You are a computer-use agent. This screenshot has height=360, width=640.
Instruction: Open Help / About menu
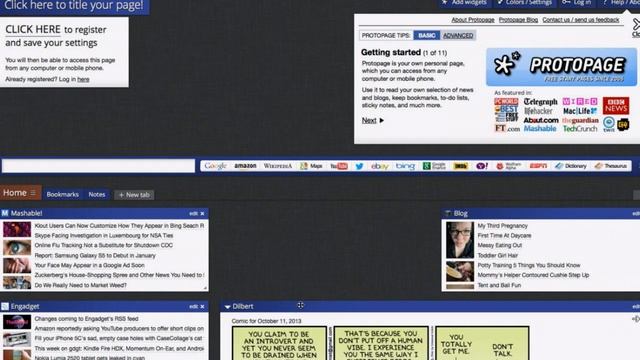pyautogui.click(x=620, y=3)
